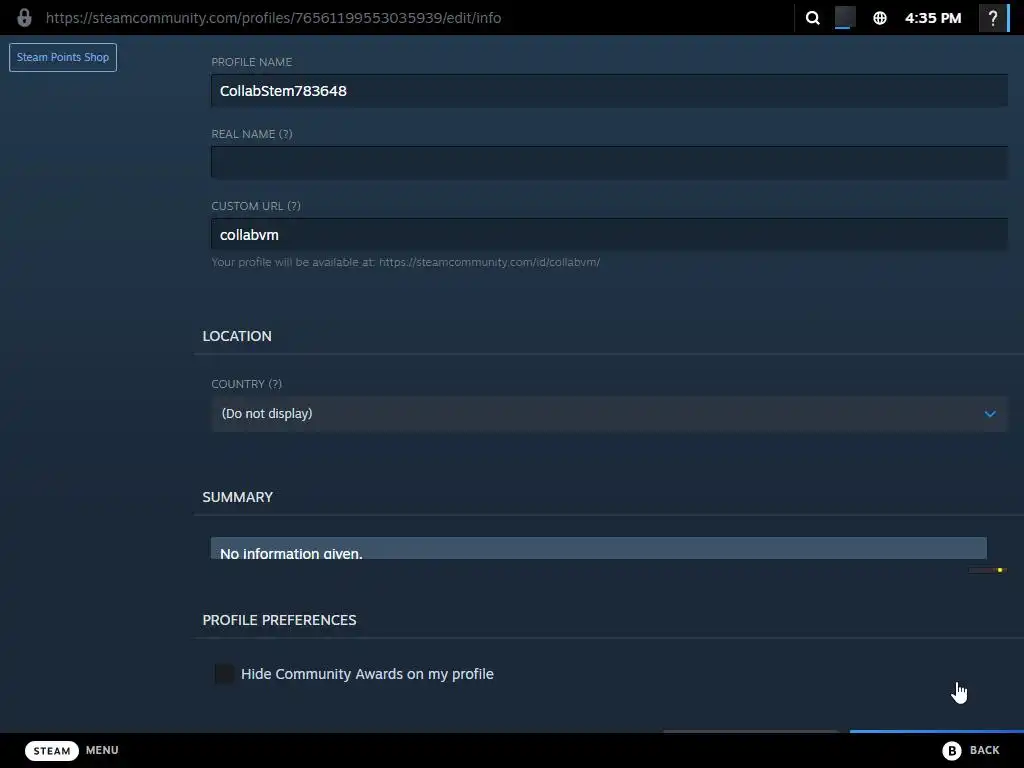Click the PROFILE NAME label
Screen dimensions: 1024x768
(x=251, y=62)
